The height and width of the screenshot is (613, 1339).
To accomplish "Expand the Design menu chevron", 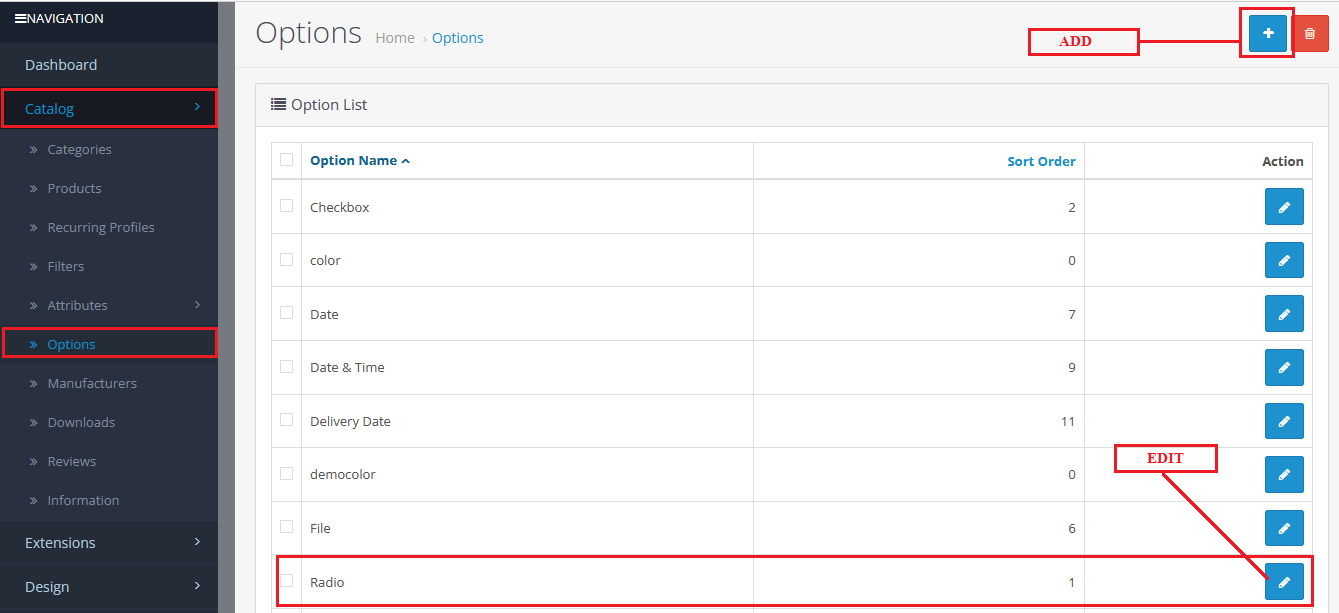I will pos(197,586).
